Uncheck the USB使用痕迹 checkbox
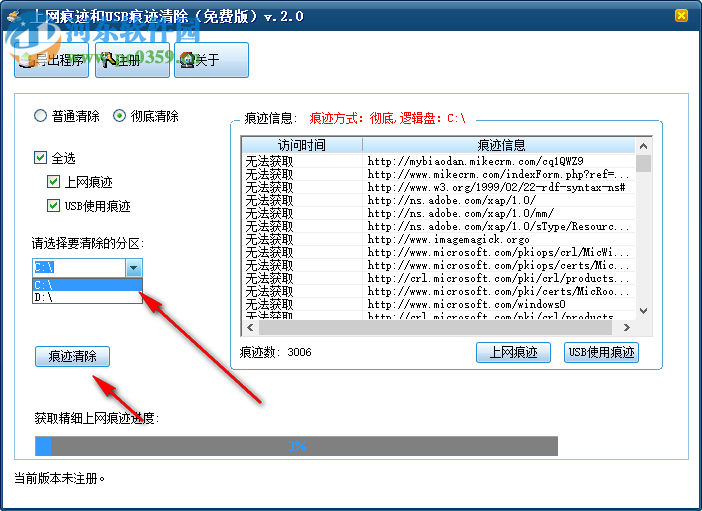 tap(53, 206)
